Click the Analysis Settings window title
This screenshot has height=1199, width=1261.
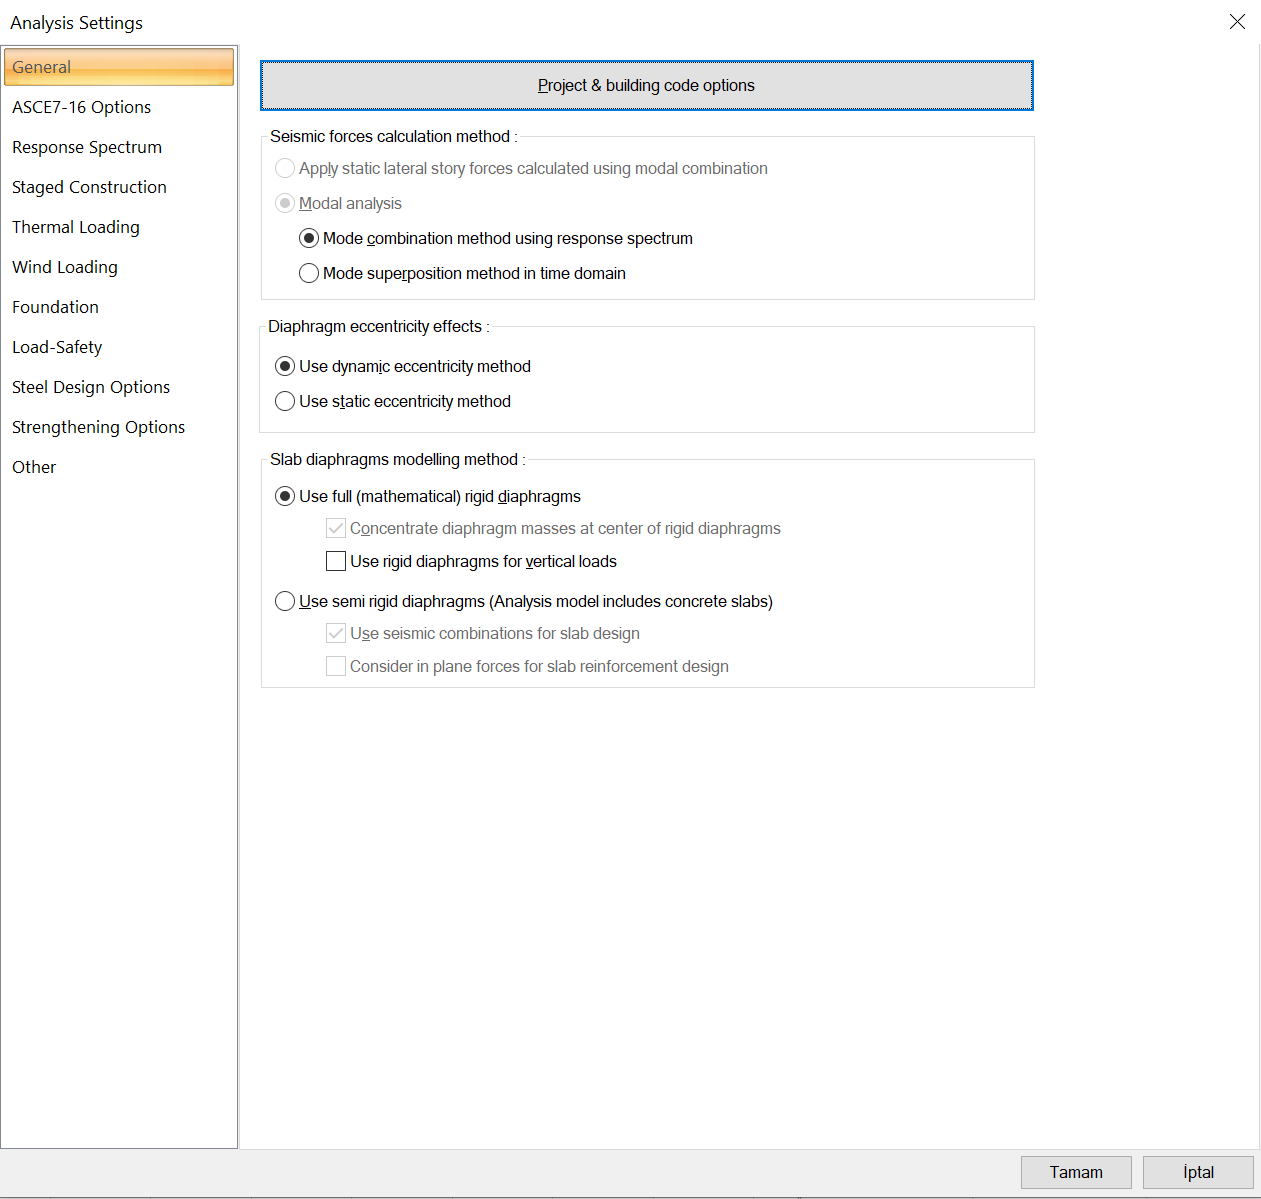76,23
